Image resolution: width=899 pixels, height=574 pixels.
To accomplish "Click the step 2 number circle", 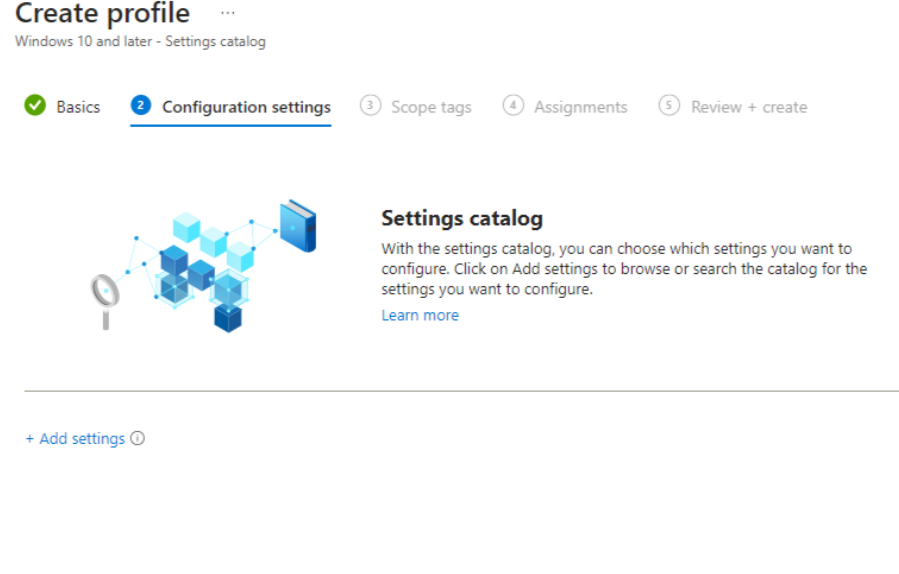I will (141, 105).
